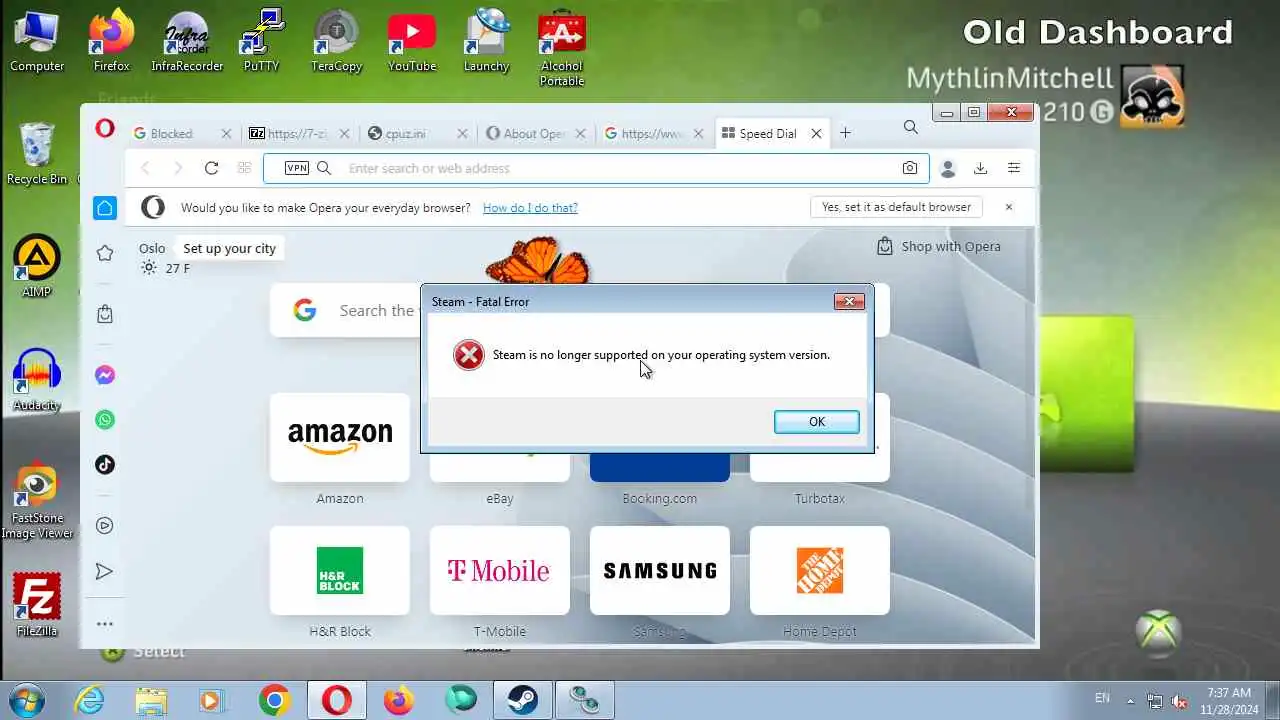Open the Shop with Opera link
The image size is (1280, 720).
tap(938, 246)
